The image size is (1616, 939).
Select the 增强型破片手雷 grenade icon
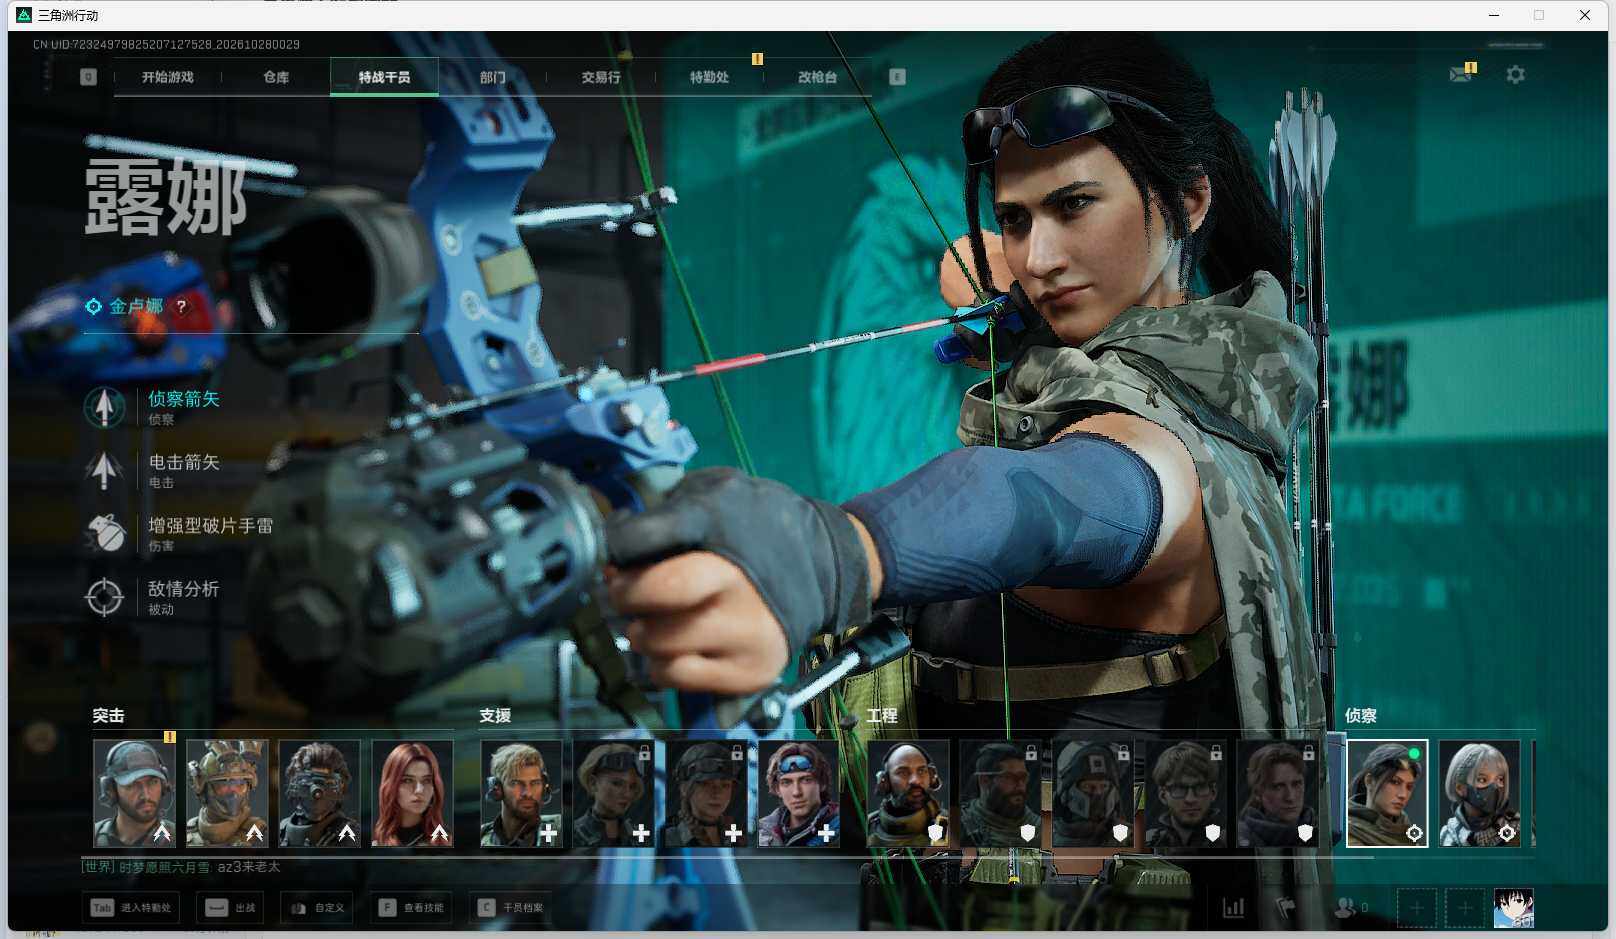(x=104, y=533)
